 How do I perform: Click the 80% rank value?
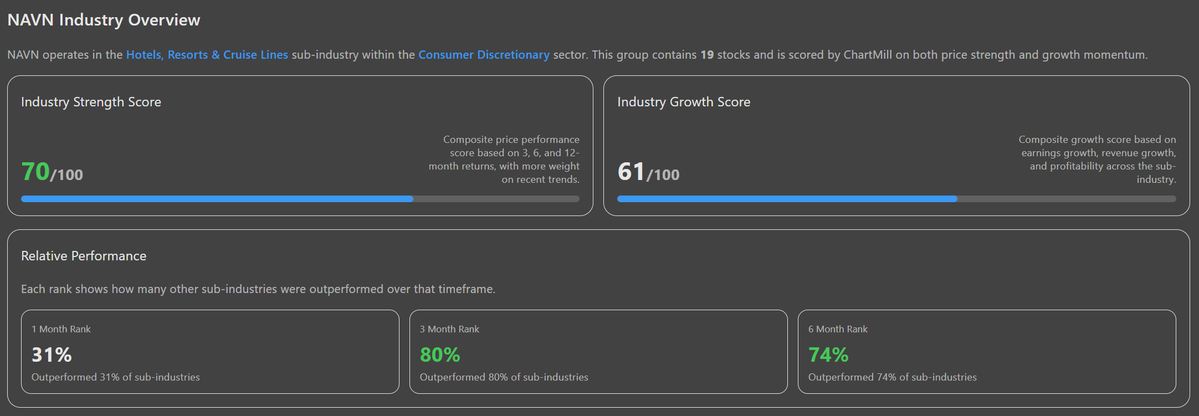pyautogui.click(x=440, y=355)
